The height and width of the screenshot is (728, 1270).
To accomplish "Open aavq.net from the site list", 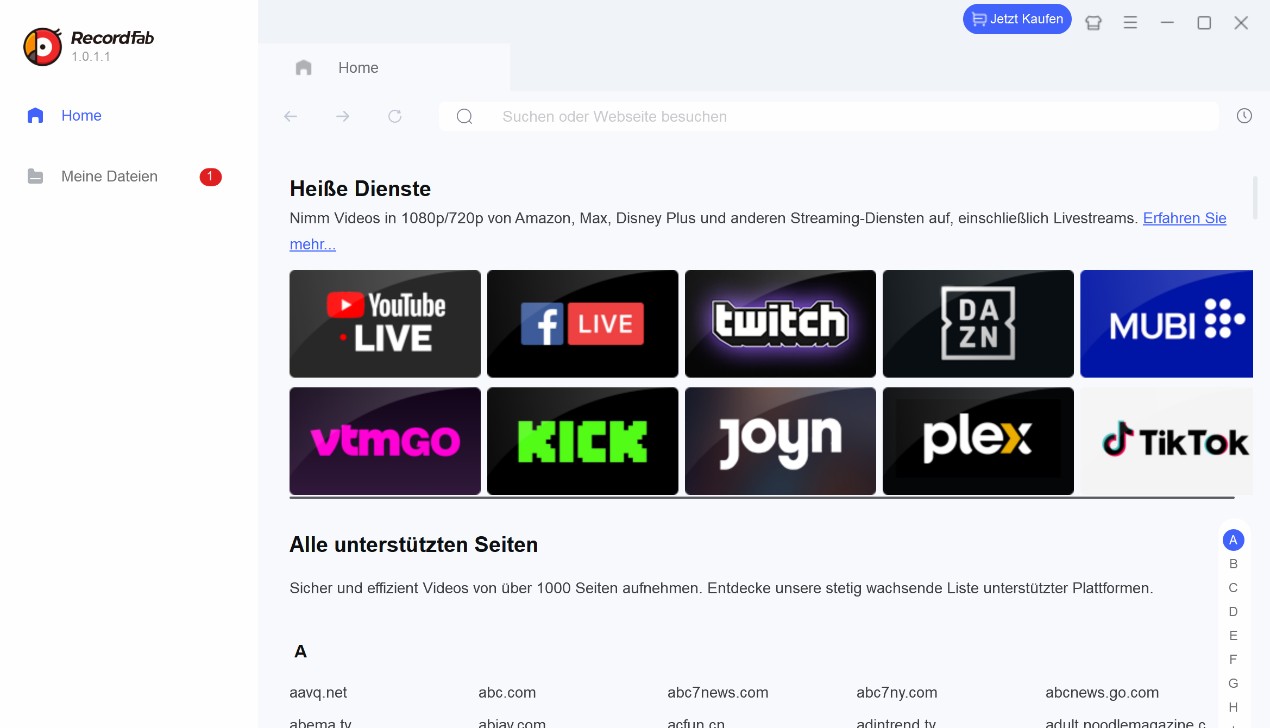I will [318, 693].
